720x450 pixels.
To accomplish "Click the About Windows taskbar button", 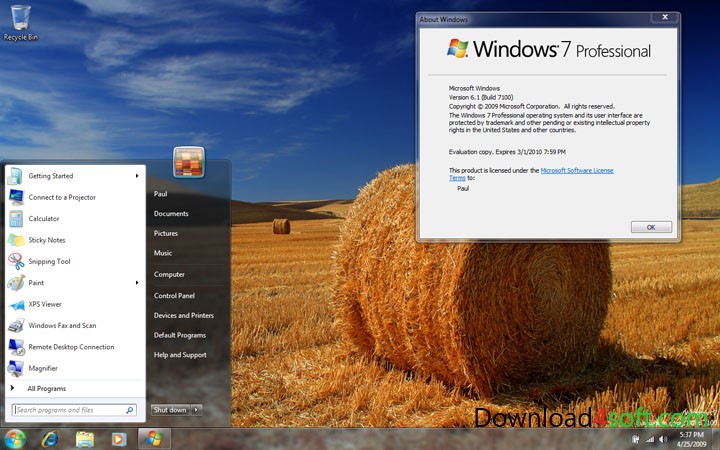I will [x=154, y=439].
